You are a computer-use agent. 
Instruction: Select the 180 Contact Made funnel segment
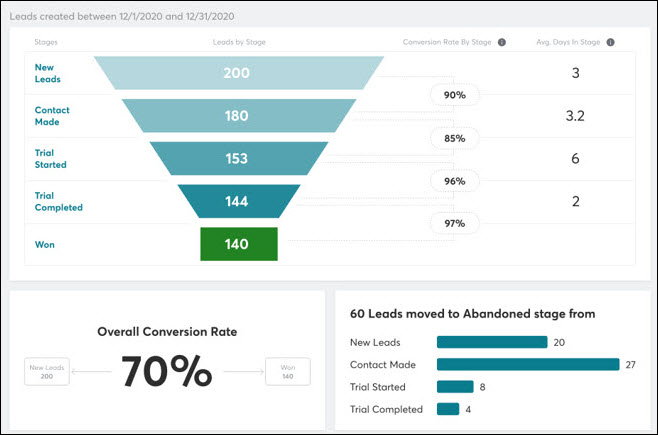[237, 116]
